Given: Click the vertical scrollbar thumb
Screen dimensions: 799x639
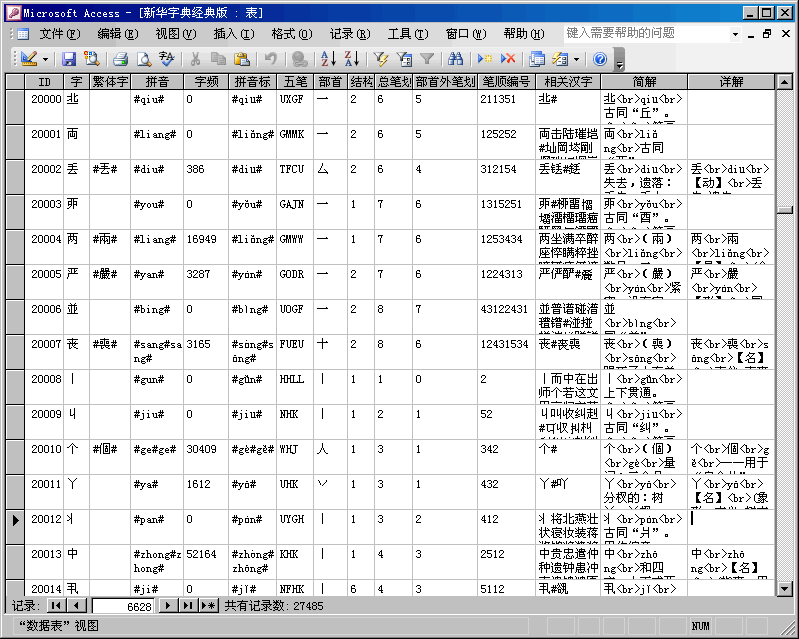Looking at the screenshot, I should [784, 210].
